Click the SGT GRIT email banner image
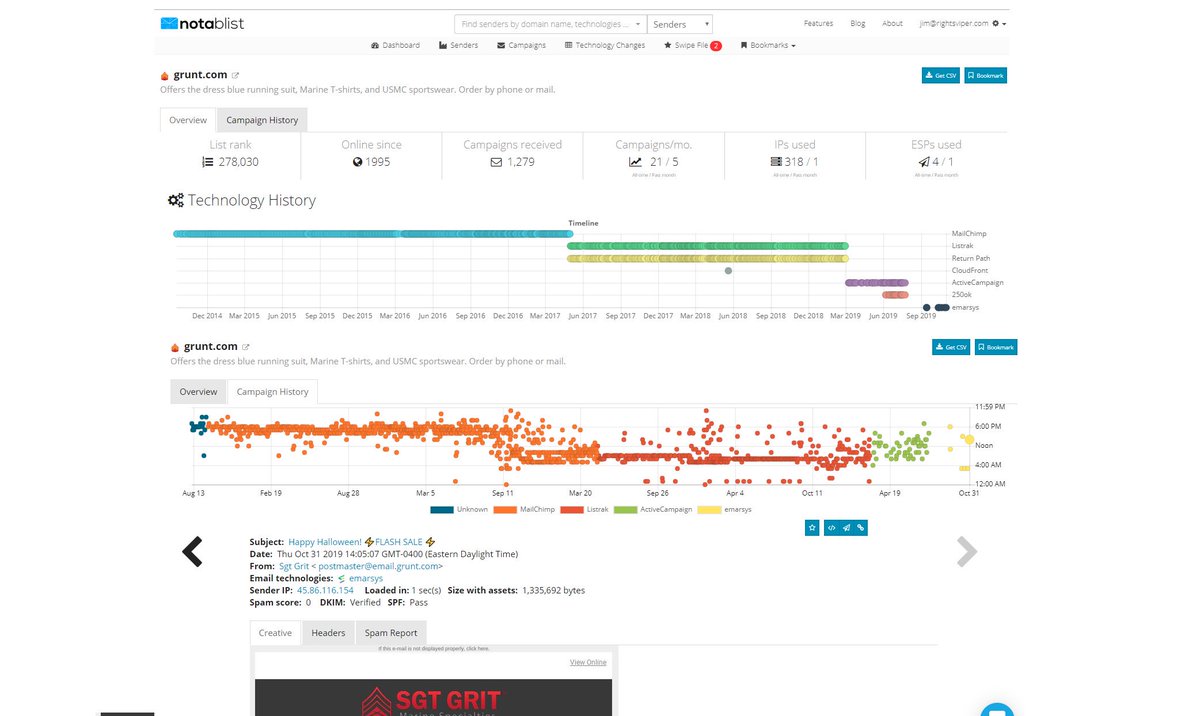The height and width of the screenshot is (716, 1200). point(432,698)
